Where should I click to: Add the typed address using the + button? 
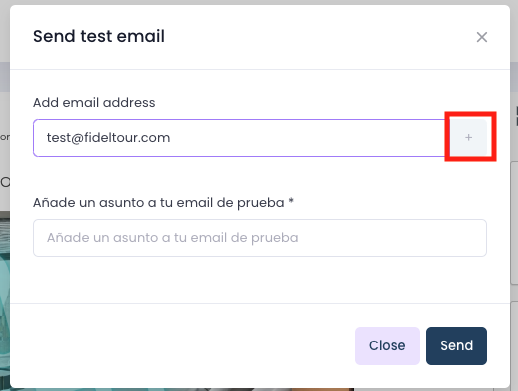(468, 137)
